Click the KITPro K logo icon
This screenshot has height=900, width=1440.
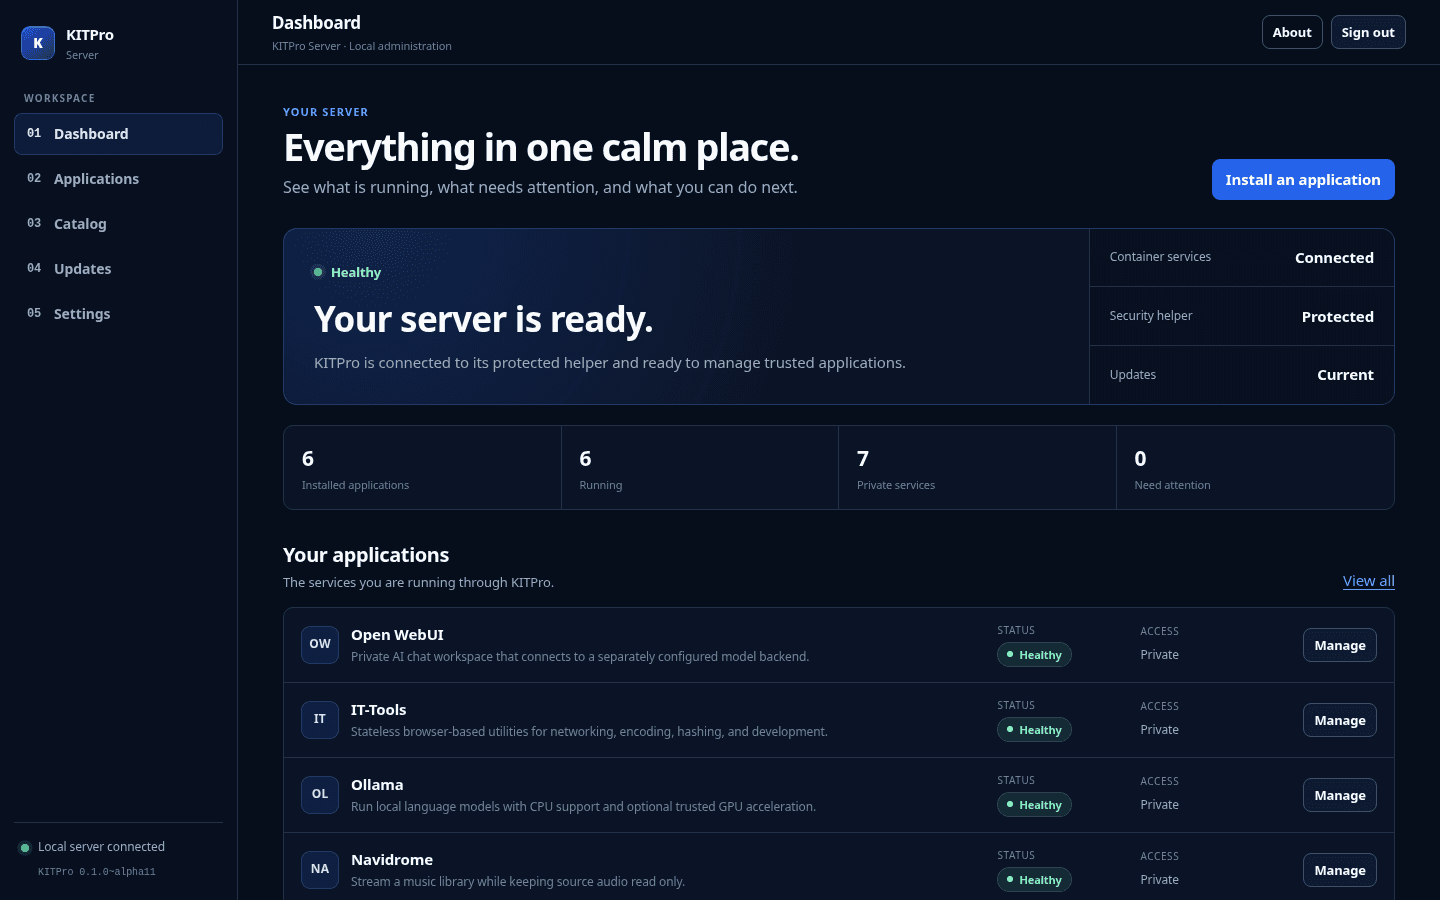pyautogui.click(x=38, y=43)
